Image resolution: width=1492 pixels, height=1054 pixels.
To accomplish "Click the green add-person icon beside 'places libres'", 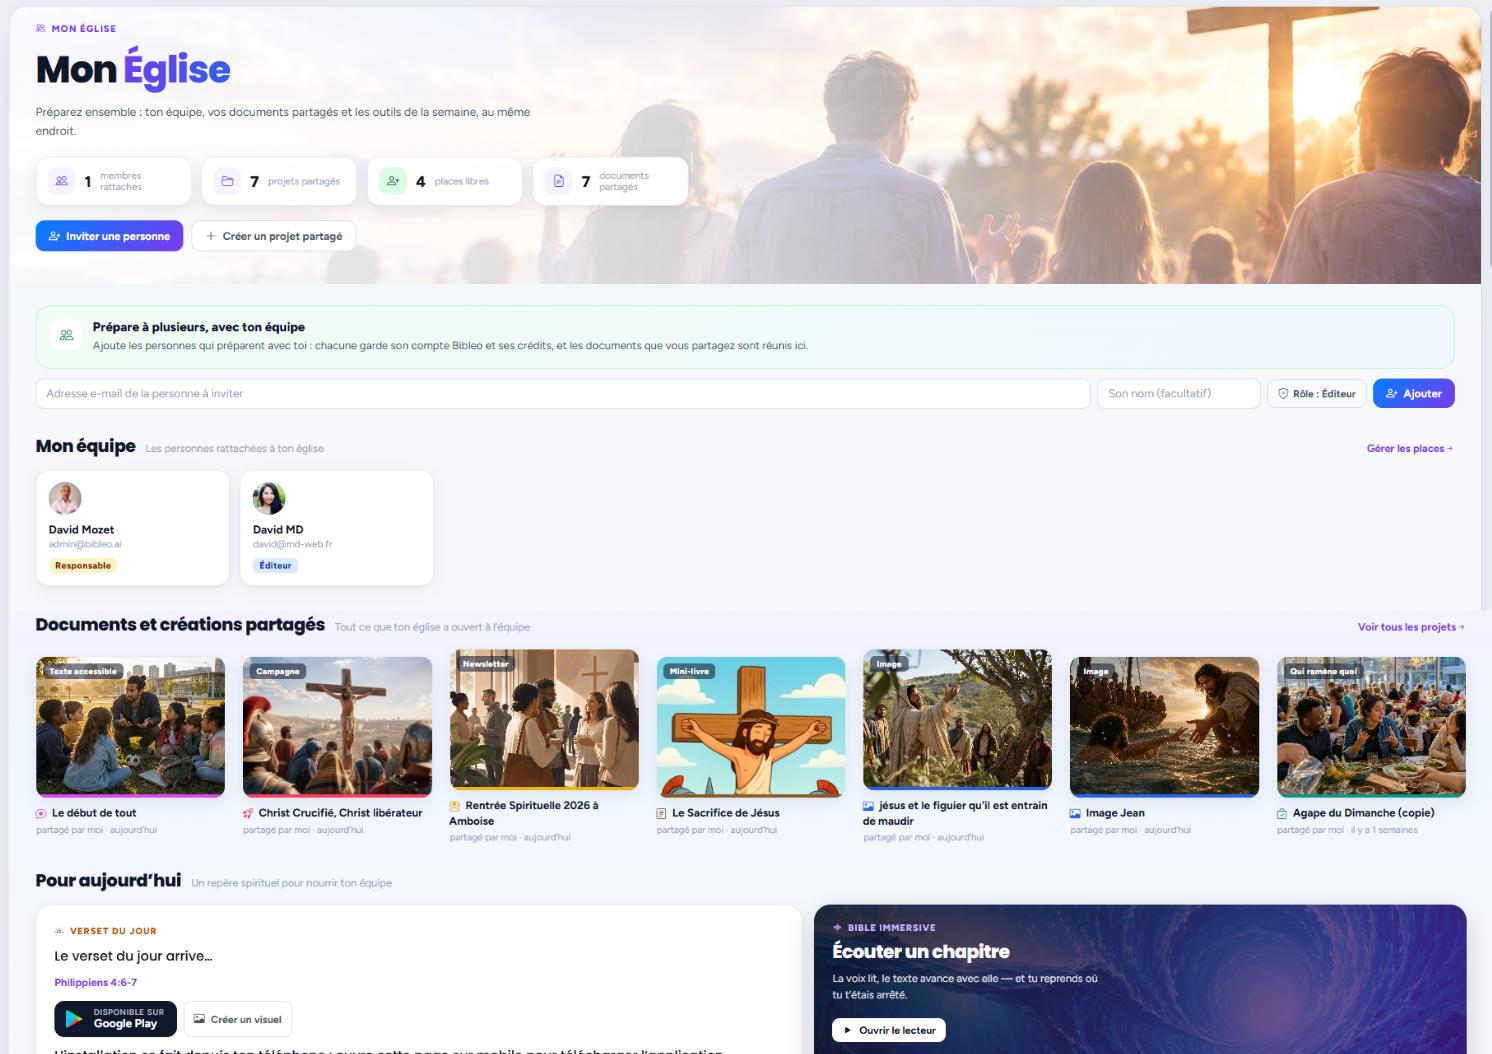I will point(393,181).
